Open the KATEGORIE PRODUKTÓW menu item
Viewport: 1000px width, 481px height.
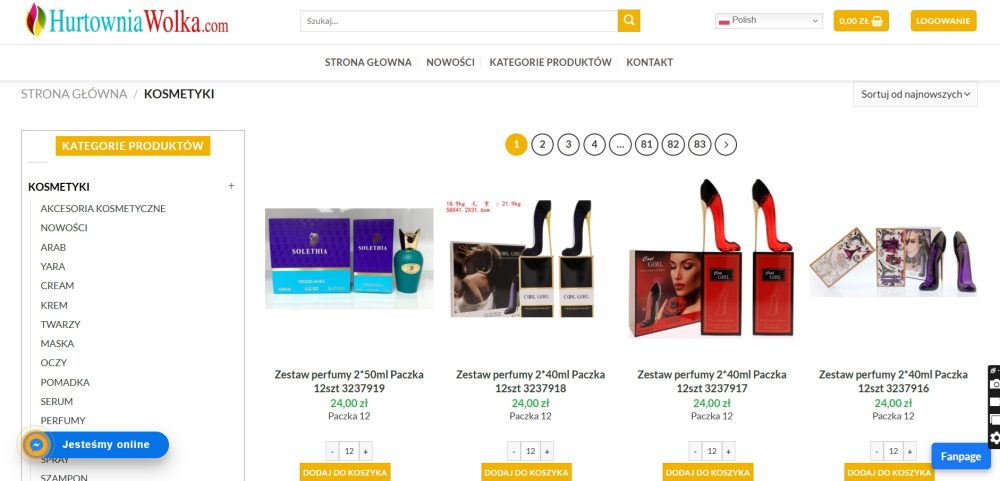[x=550, y=62]
